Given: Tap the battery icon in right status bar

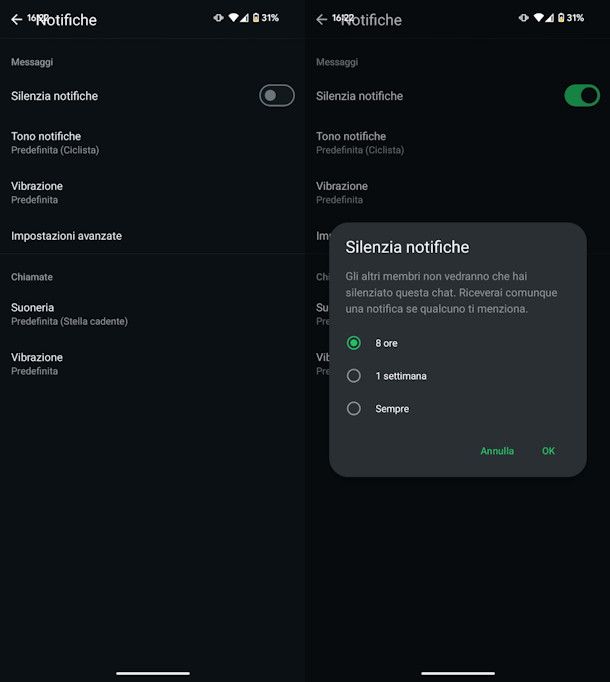Looking at the screenshot, I should [561, 18].
